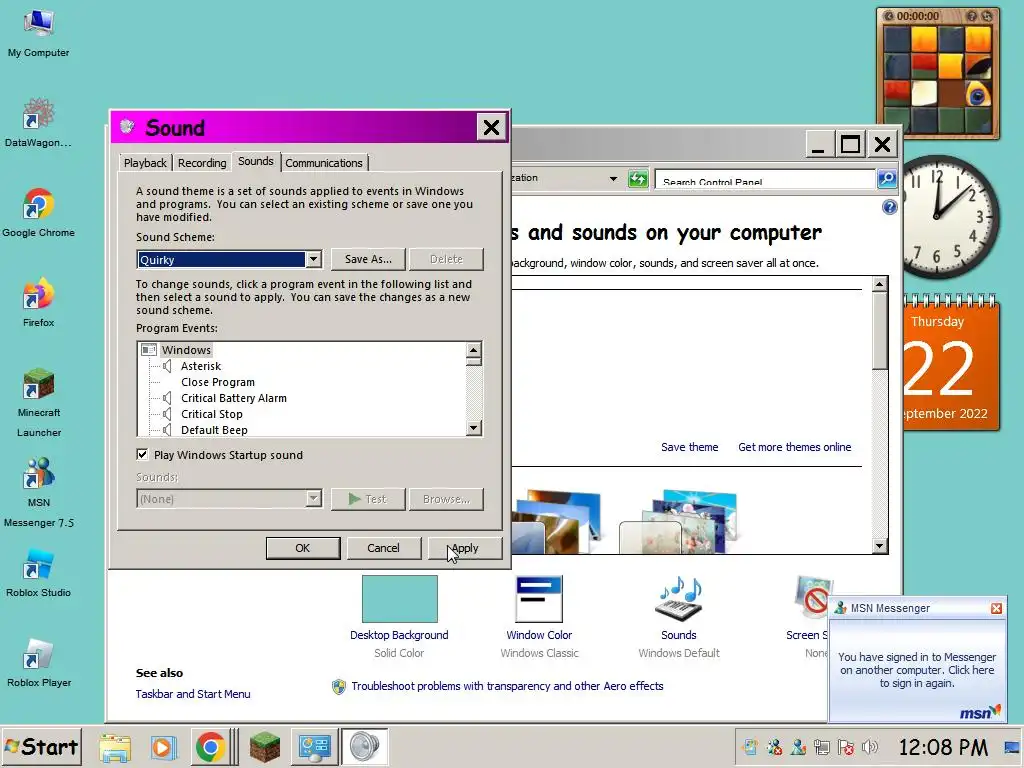
Task: Open the address bar history dropdown arrow
Action: [x=613, y=178]
